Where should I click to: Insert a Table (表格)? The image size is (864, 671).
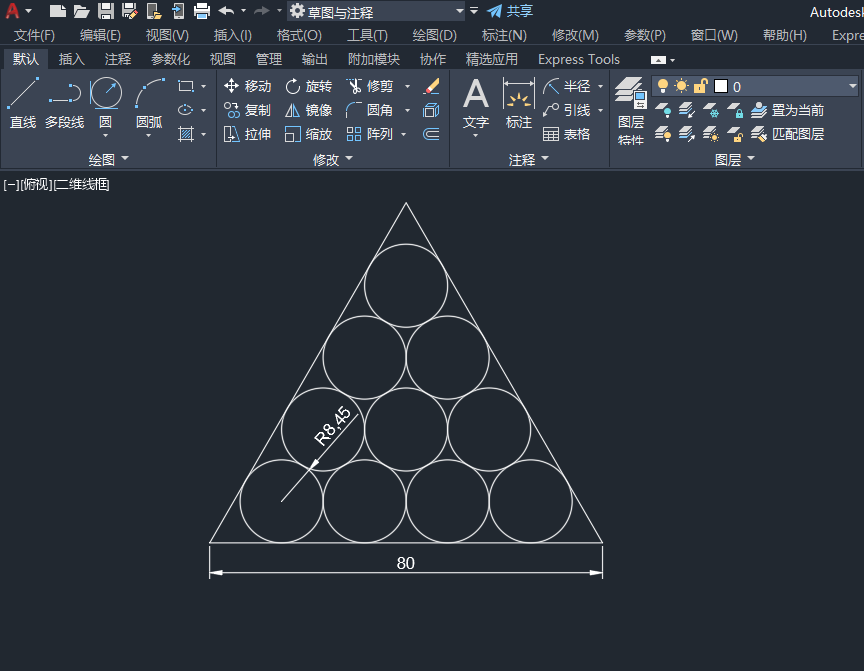click(566, 134)
